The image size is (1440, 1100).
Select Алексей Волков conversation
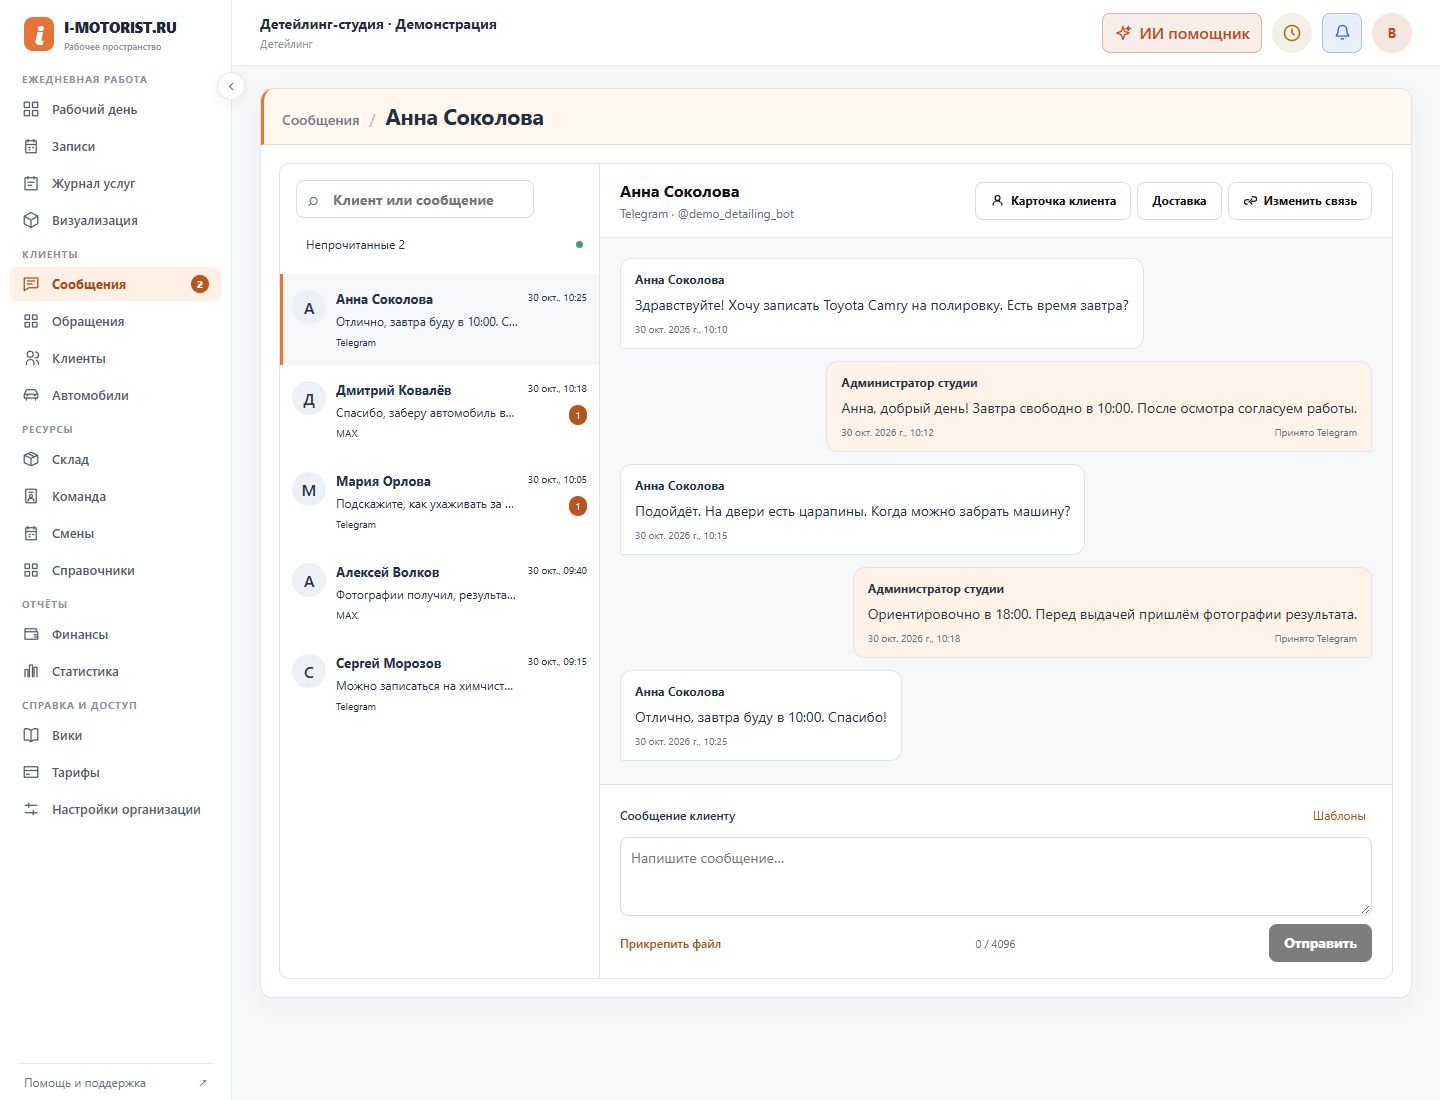click(440, 592)
